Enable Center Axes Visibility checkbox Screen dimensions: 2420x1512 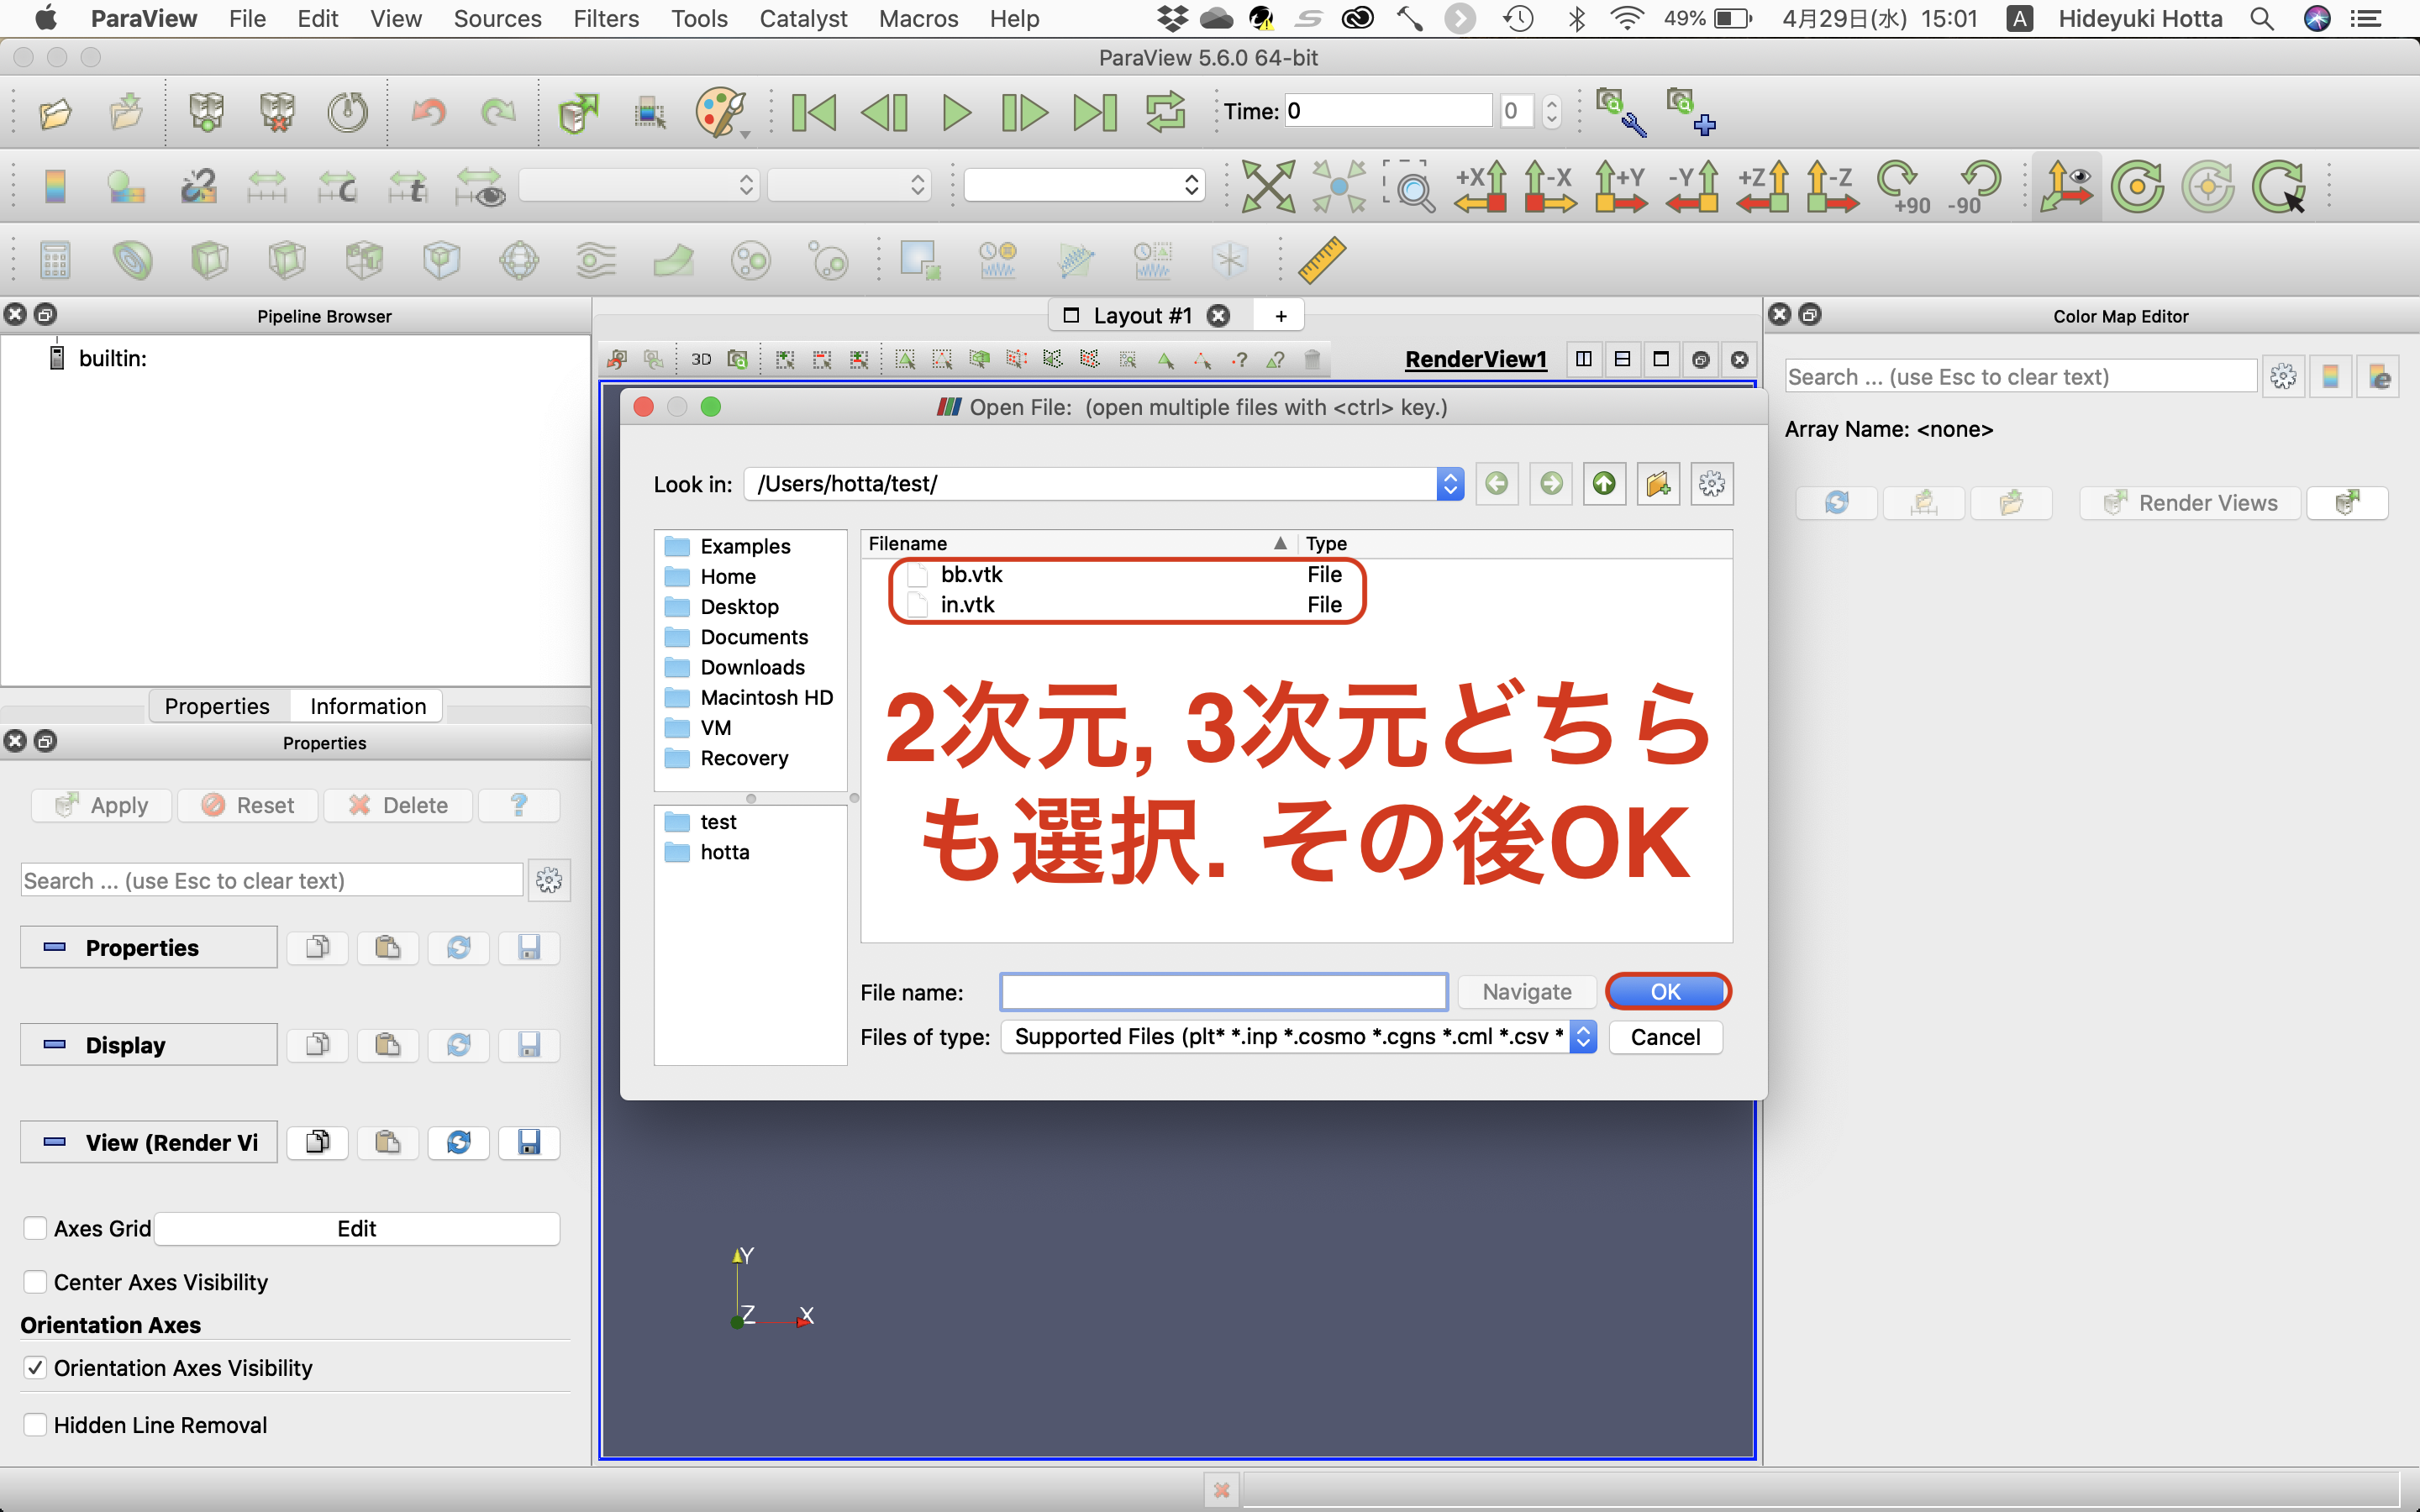[35, 1282]
